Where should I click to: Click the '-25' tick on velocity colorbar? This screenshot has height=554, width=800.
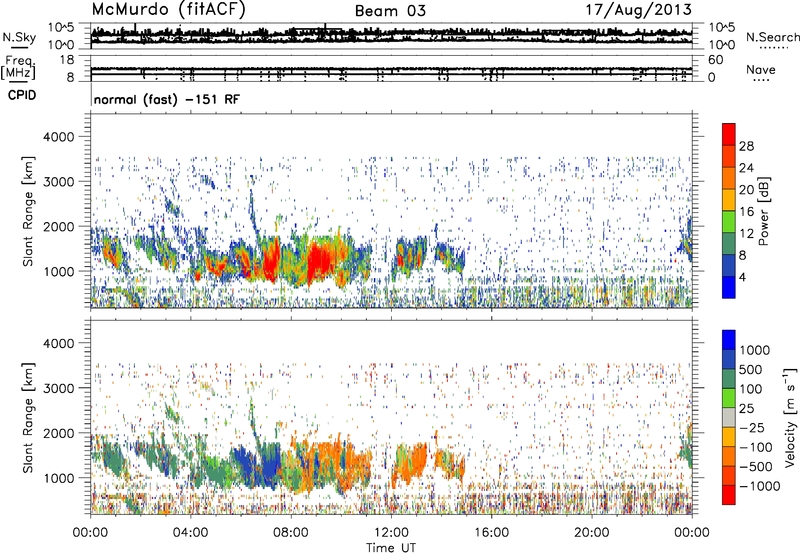(752, 427)
